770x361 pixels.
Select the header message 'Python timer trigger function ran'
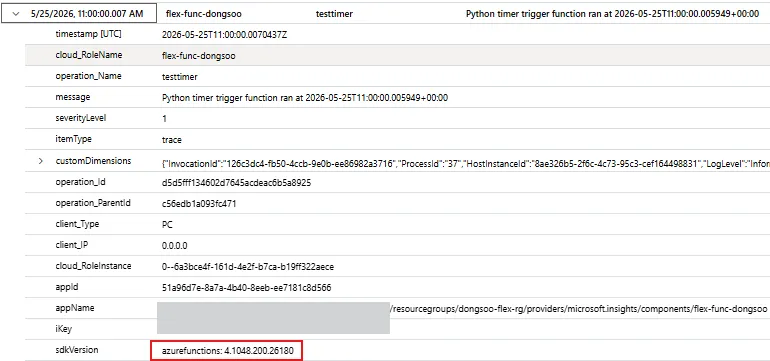tap(612, 14)
